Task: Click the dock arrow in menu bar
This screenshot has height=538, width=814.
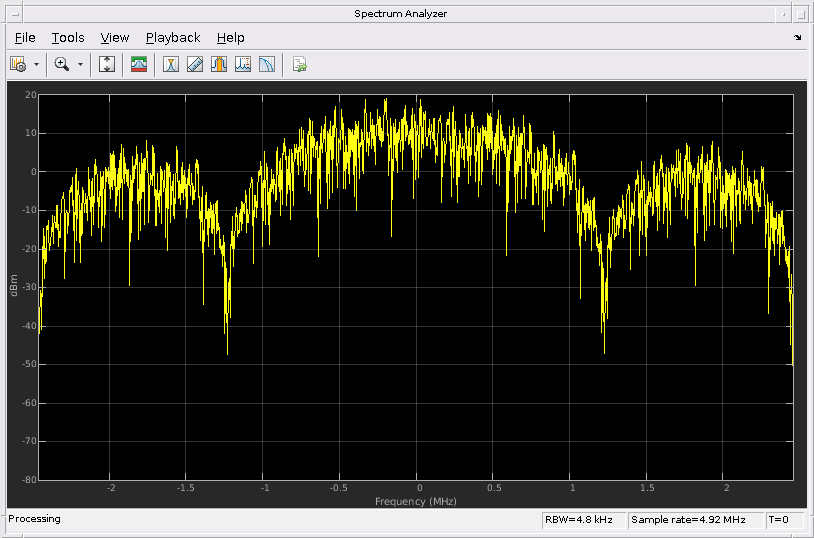Action: point(797,38)
